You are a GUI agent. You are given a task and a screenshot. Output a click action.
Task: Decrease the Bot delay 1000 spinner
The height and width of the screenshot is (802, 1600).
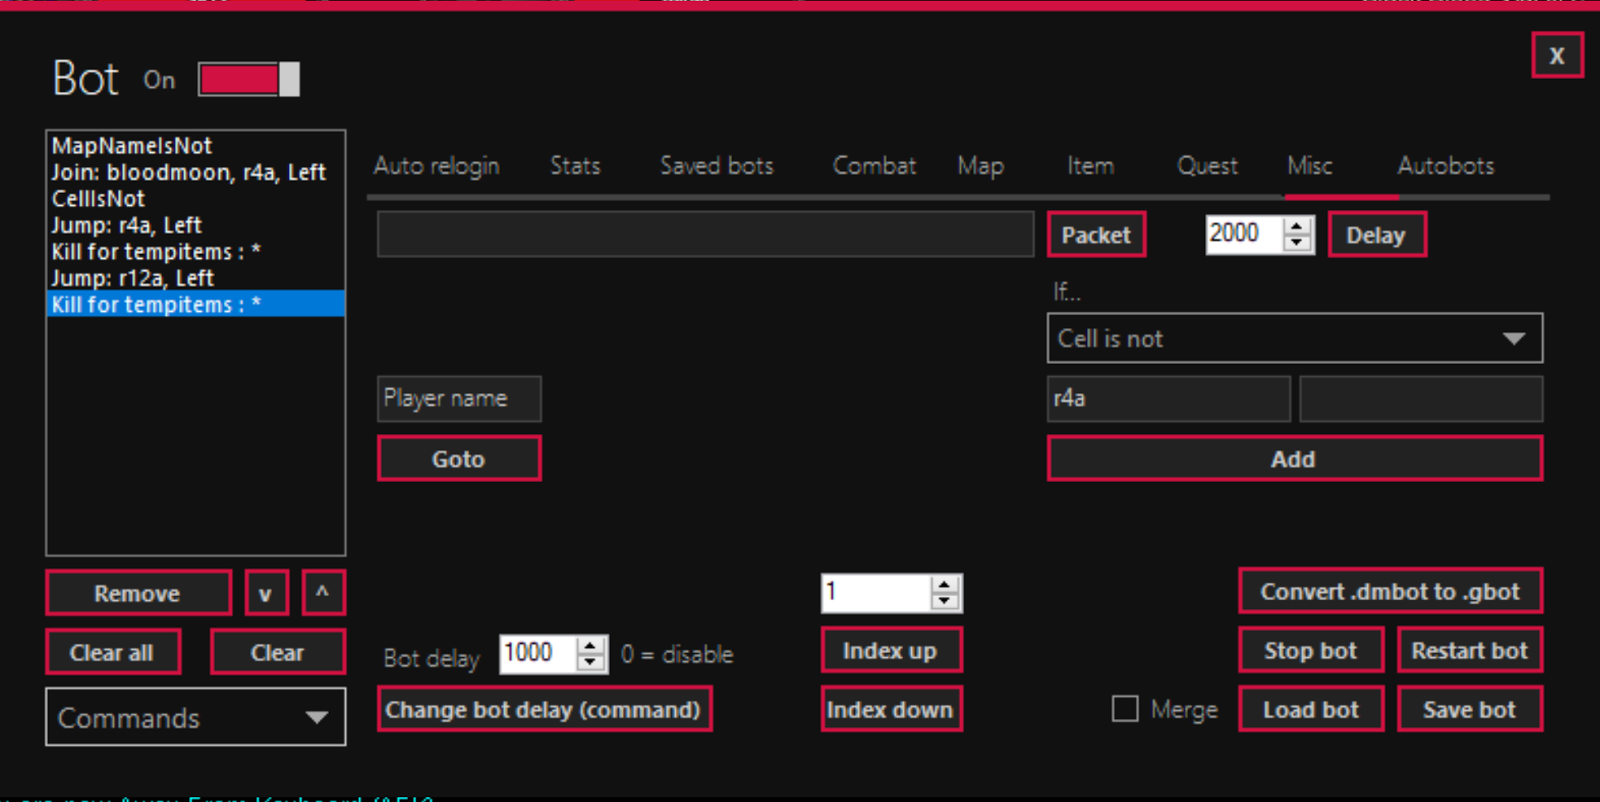(x=592, y=663)
